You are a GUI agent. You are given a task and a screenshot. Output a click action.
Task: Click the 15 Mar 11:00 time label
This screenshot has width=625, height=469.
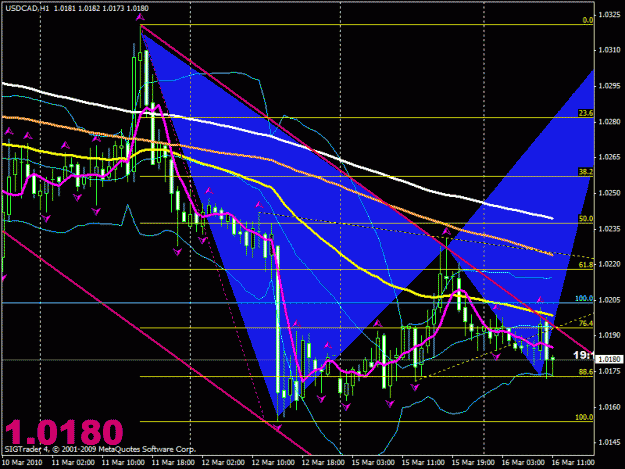[423, 463]
